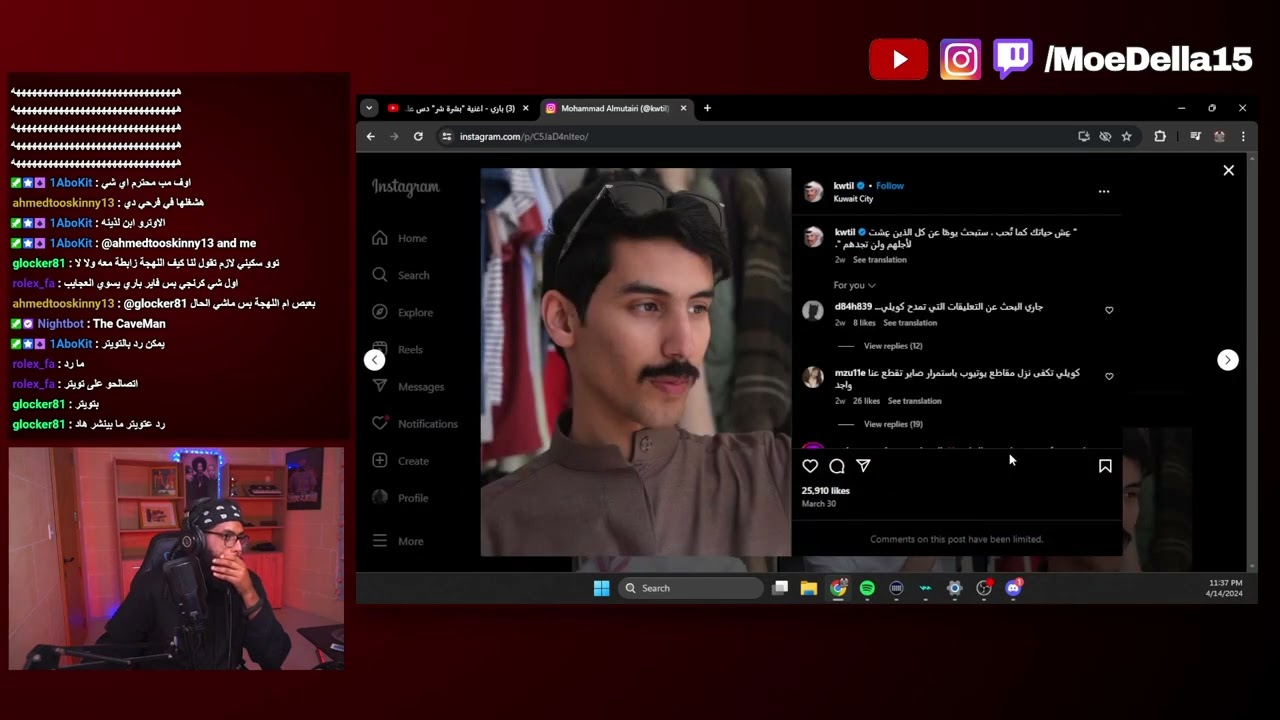Open the Windows Start button
The height and width of the screenshot is (720, 1280).
coord(601,588)
